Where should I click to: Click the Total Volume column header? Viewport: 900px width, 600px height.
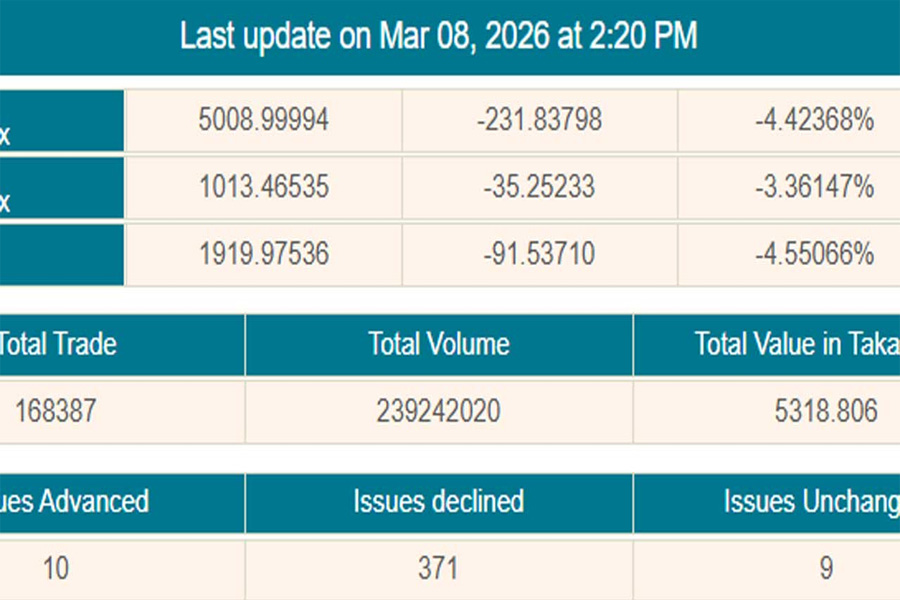(439, 345)
